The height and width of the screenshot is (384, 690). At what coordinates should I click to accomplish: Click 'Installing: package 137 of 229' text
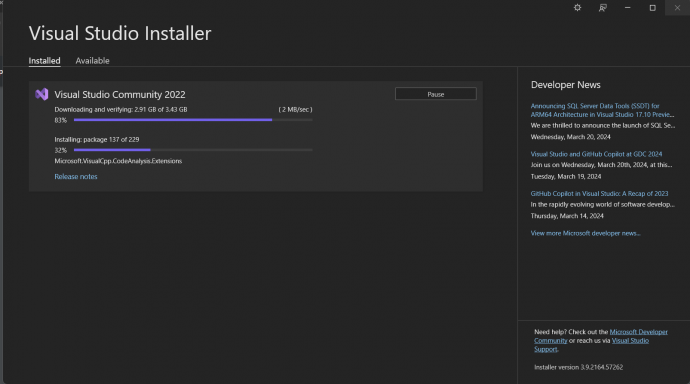[x=97, y=139]
